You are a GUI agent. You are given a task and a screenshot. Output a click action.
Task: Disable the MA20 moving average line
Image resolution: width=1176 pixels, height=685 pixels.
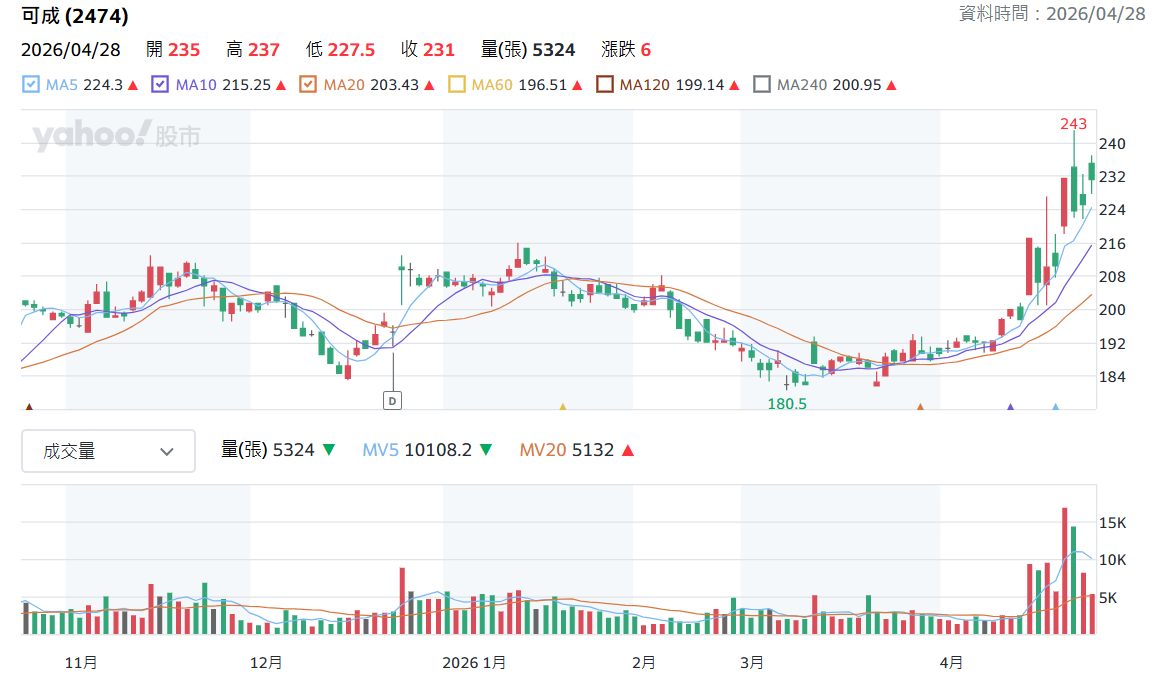tap(308, 85)
